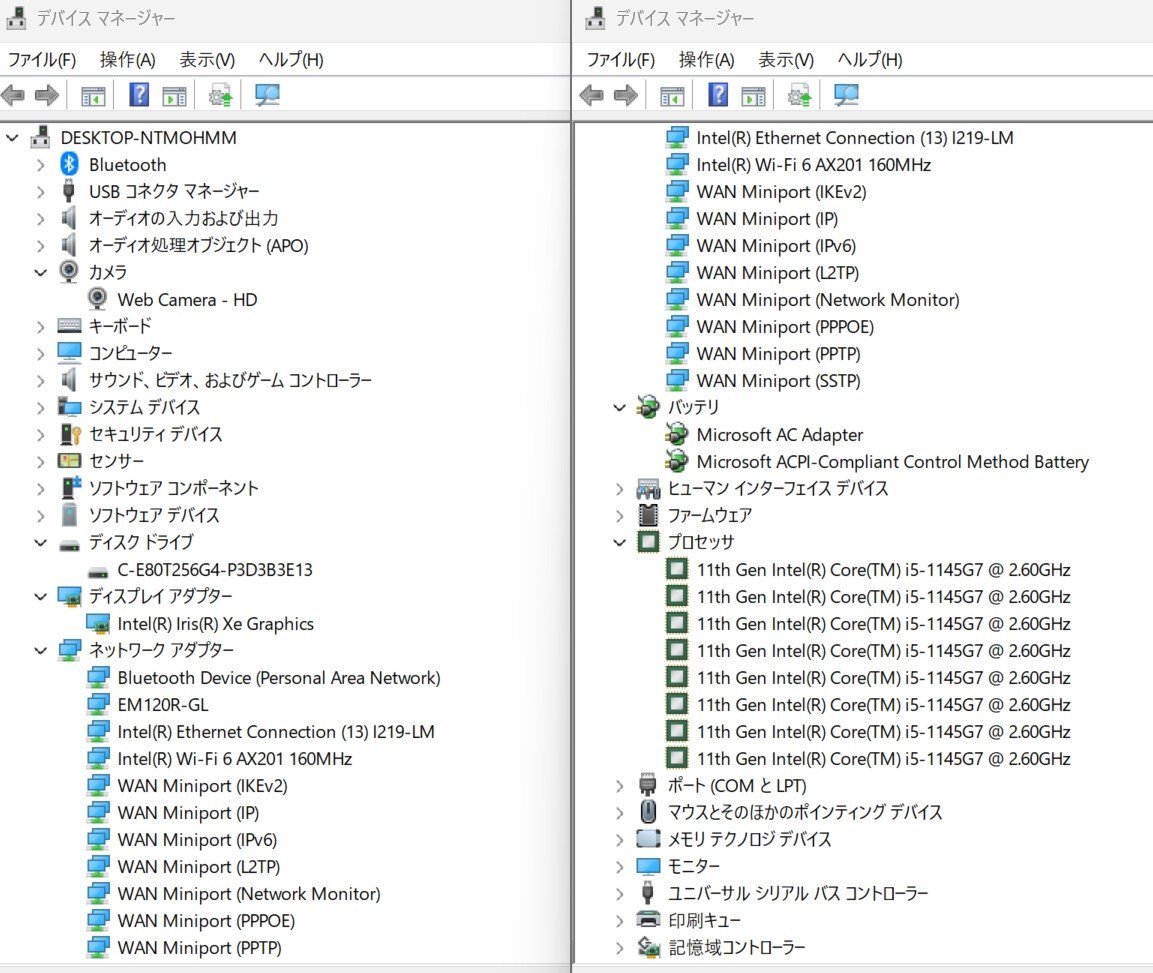
Task: Collapse the ネットワーク アダプター category
Action: tap(40, 651)
